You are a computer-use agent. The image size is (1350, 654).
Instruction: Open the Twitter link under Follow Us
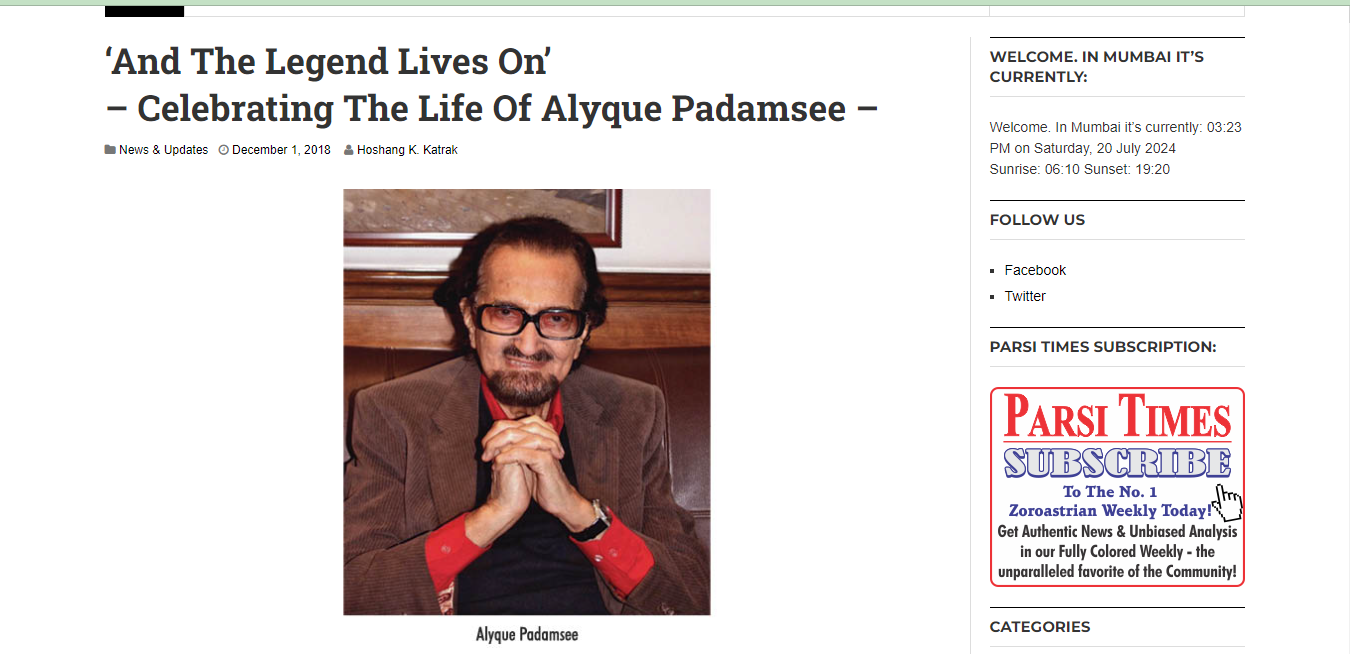pyautogui.click(x=1025, y=296)
